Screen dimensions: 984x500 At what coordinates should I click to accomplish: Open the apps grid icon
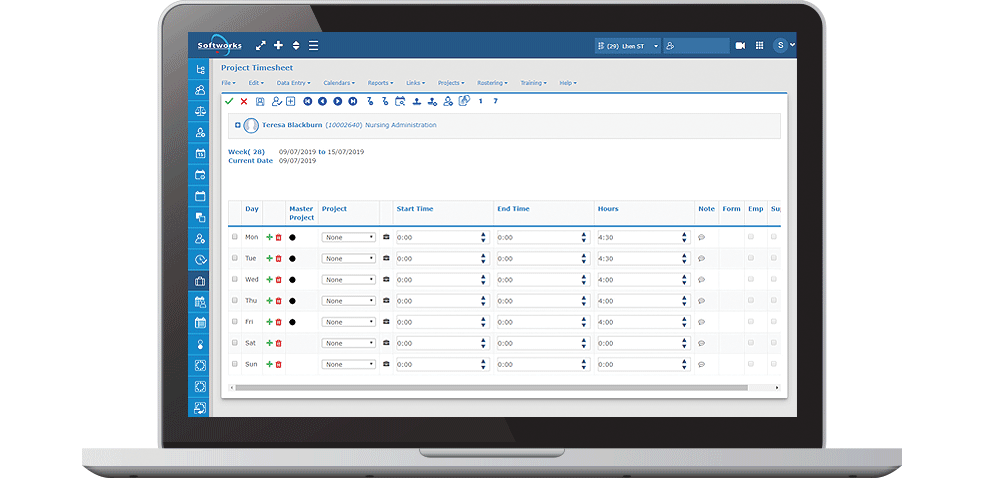click(759, 45)
